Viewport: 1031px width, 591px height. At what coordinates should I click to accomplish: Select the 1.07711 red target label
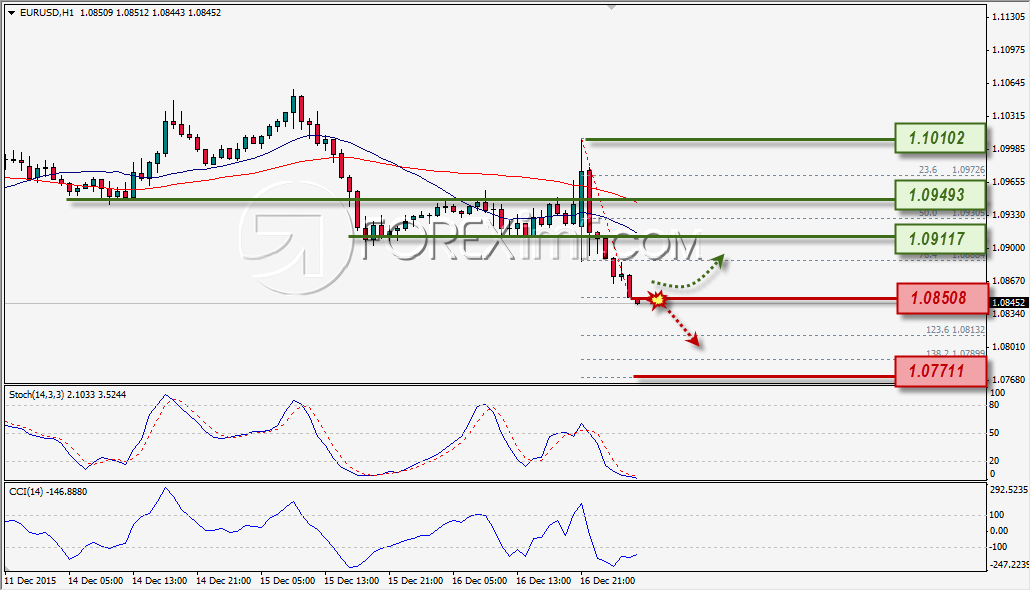tap(941, 371)
